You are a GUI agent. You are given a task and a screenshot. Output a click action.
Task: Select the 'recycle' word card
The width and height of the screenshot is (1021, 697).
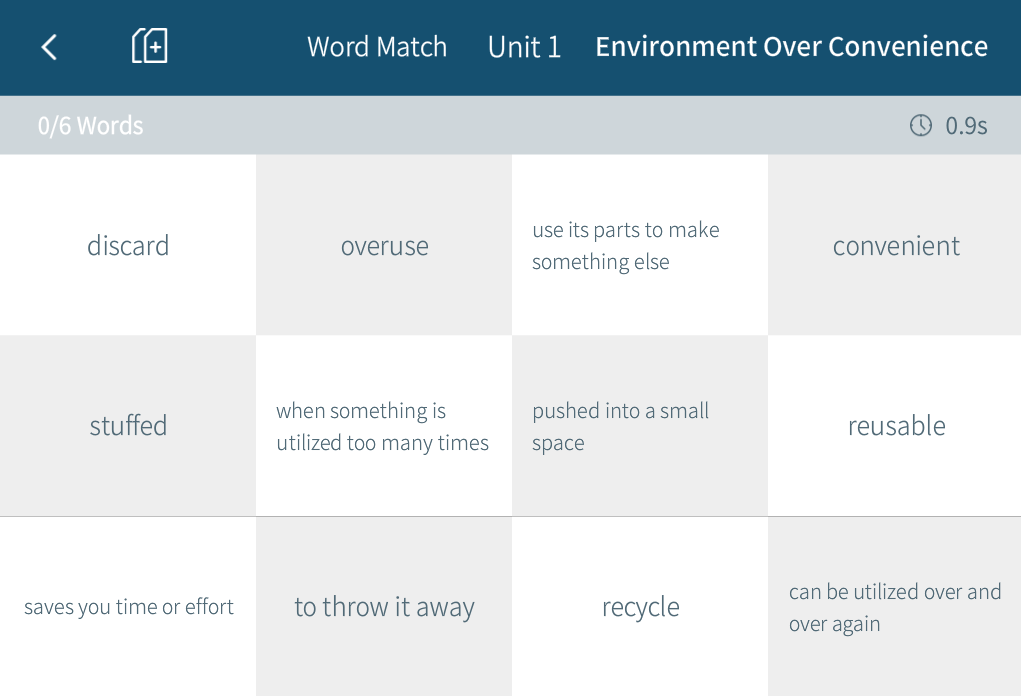[640, 607]
